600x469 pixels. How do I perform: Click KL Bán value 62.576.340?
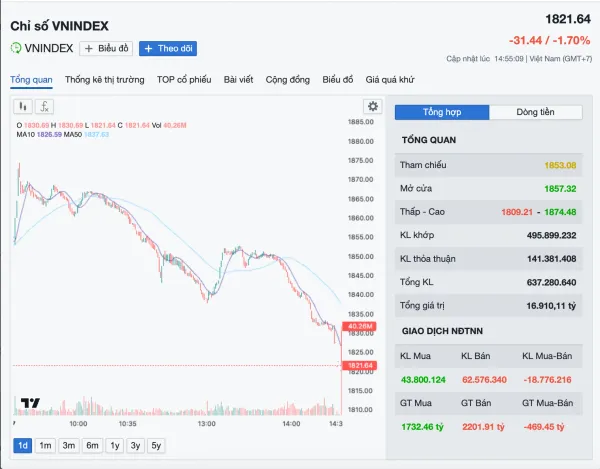point(484,380)
